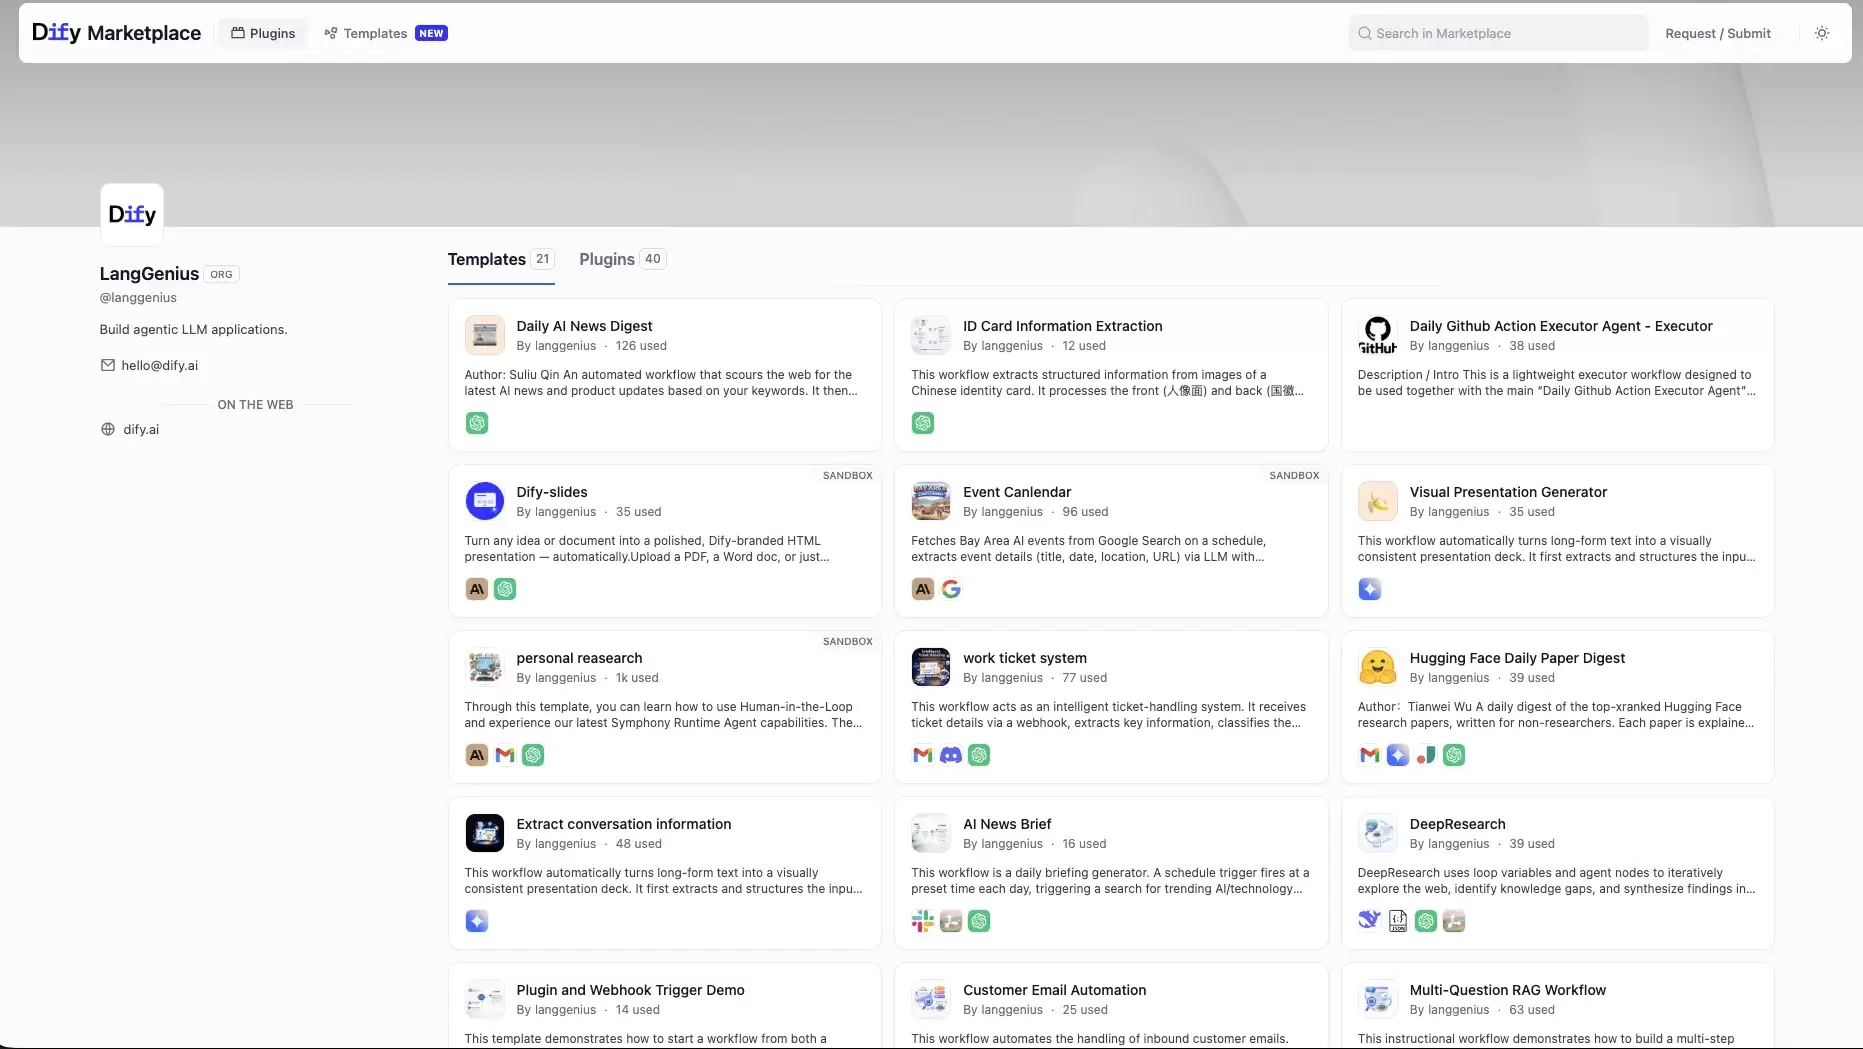Open the Event Canlendar template title
1863x1049 pixels.
pyautogui.click(x=1017, y=492)
